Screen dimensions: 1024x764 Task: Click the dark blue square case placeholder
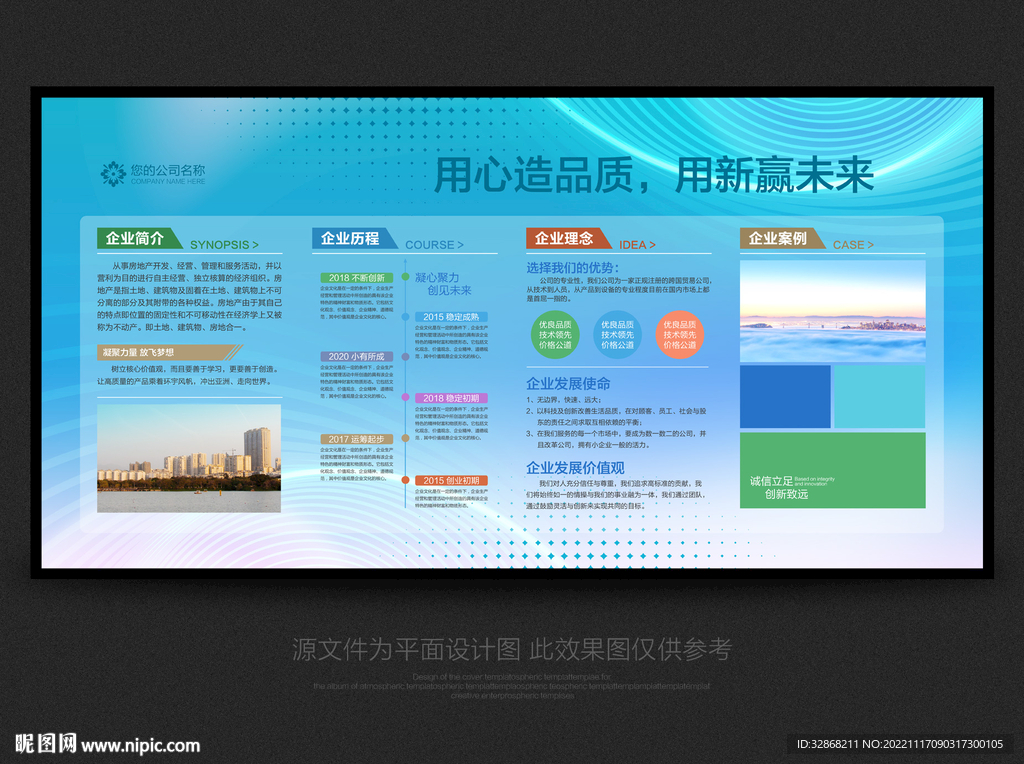[x=785, y=396]
